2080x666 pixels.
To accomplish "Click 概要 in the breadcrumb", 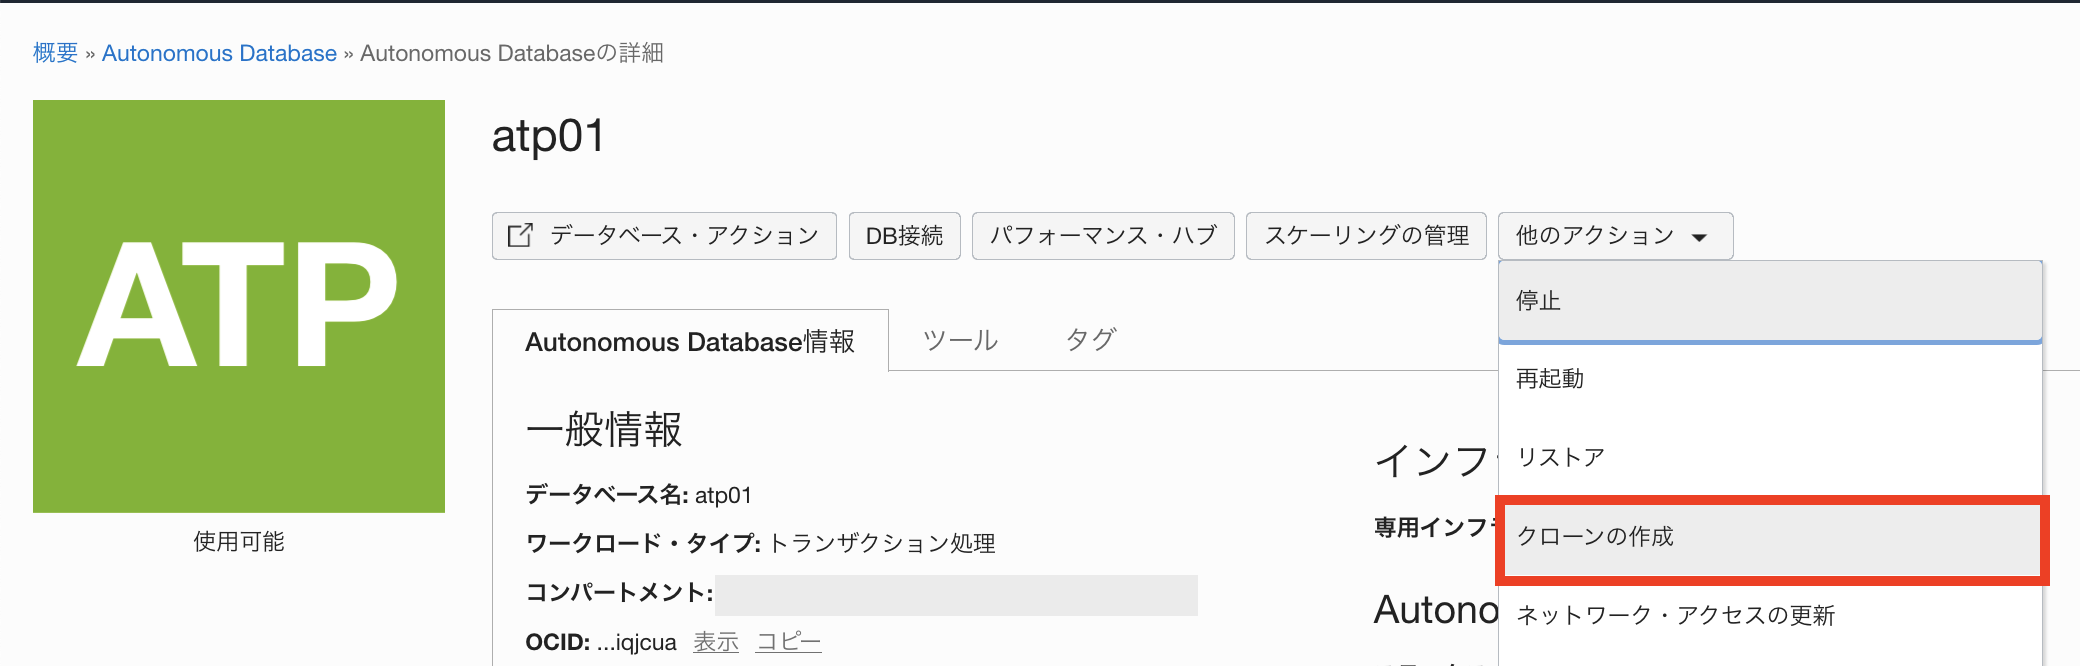I will (x=54, y=52).
